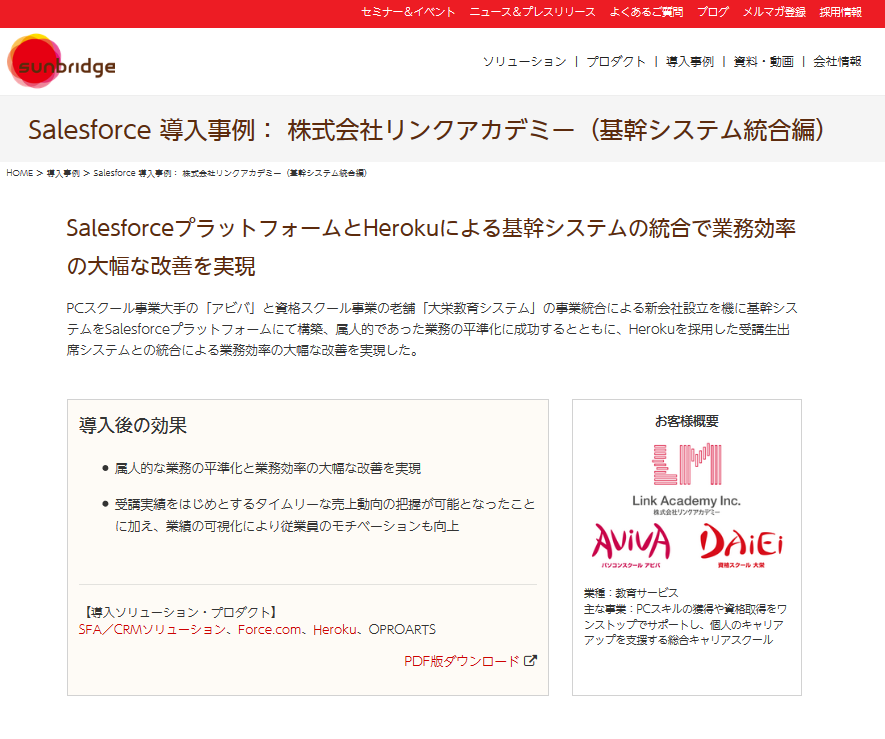Click HOME in the breadcrumb
The width and height of the screenshot is (885, 739).
20,173
